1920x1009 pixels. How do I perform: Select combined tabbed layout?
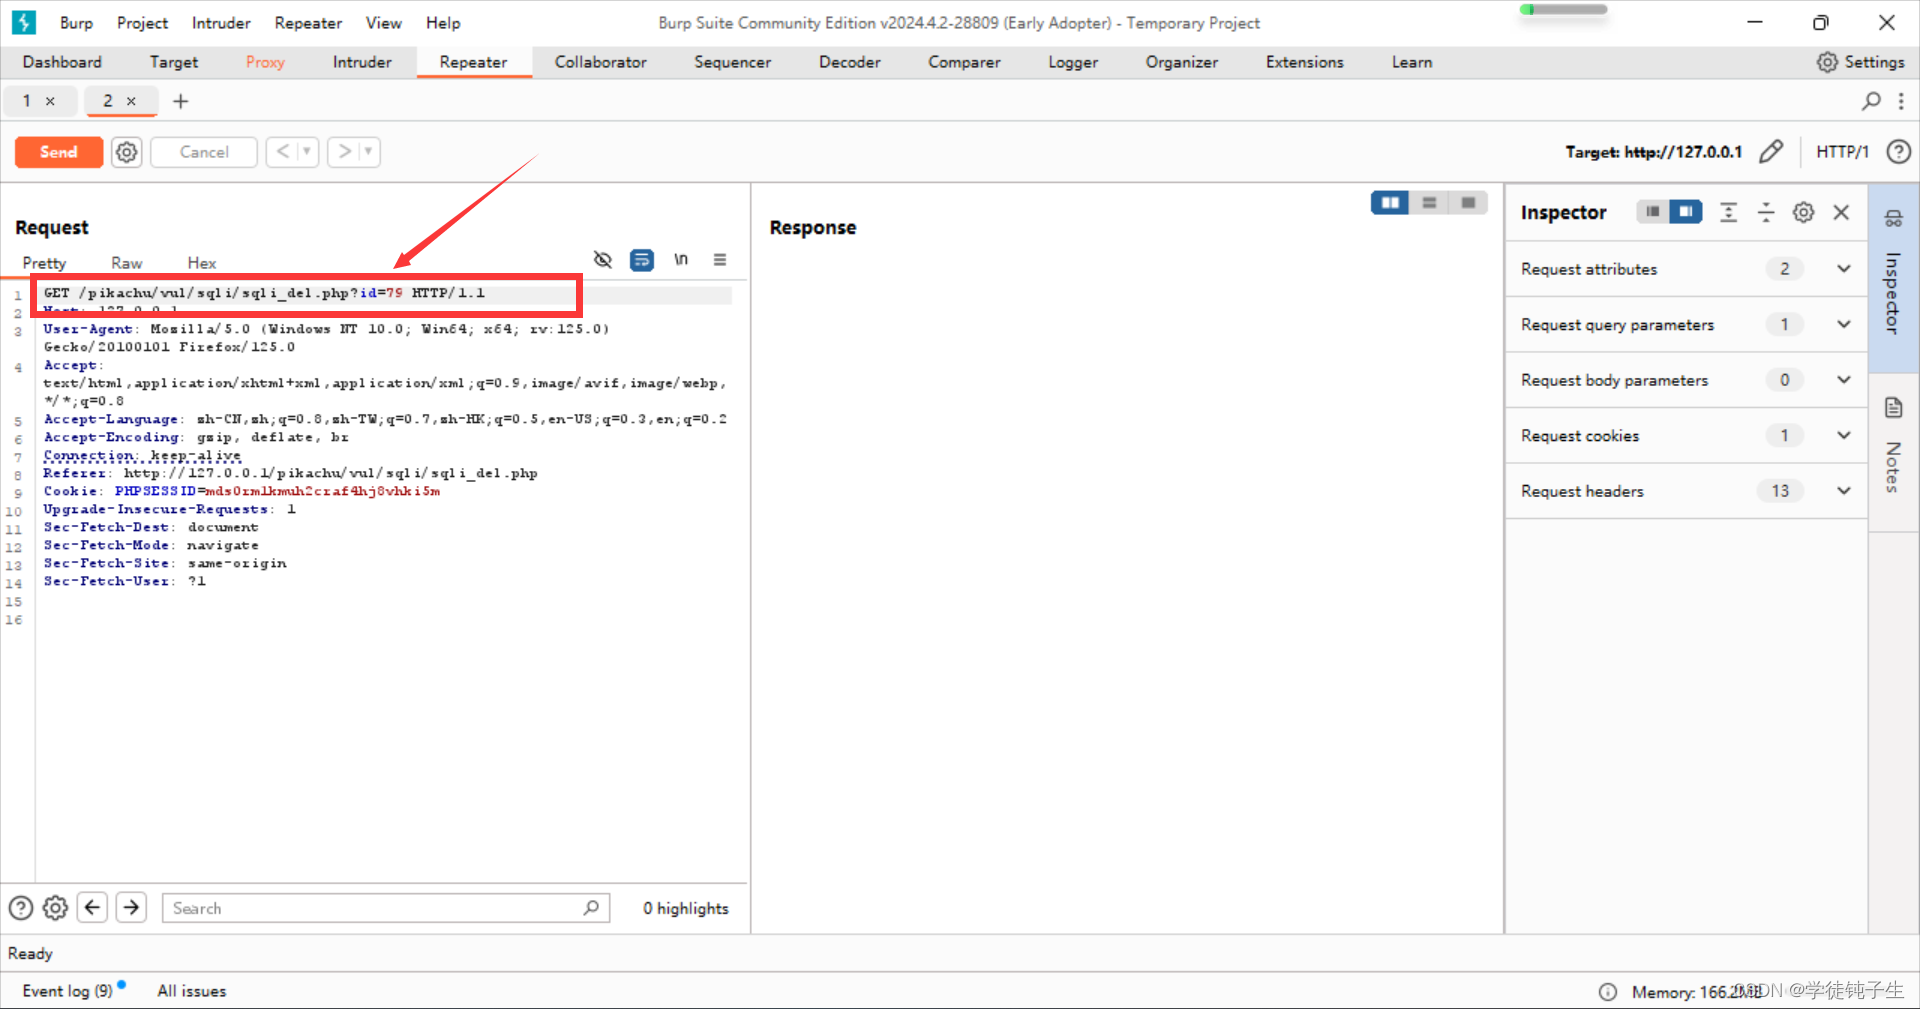1468,203
